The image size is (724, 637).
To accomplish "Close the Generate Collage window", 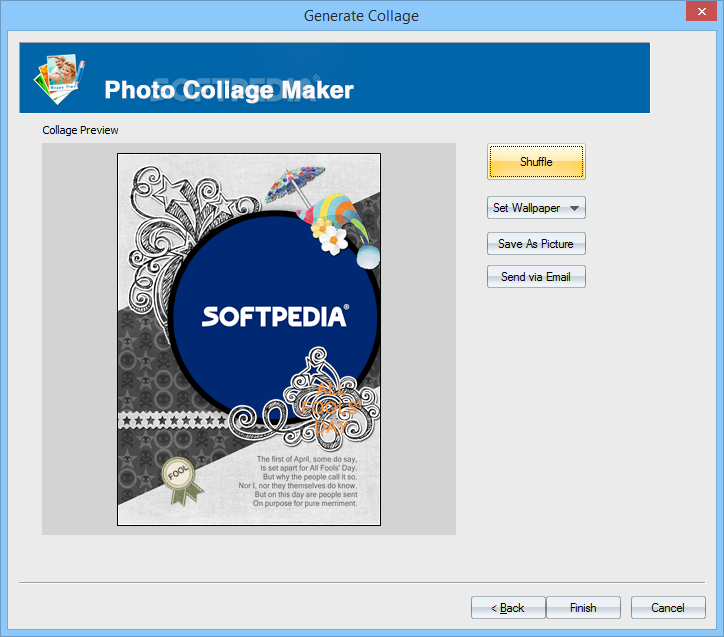I will [x=701, y=12].
